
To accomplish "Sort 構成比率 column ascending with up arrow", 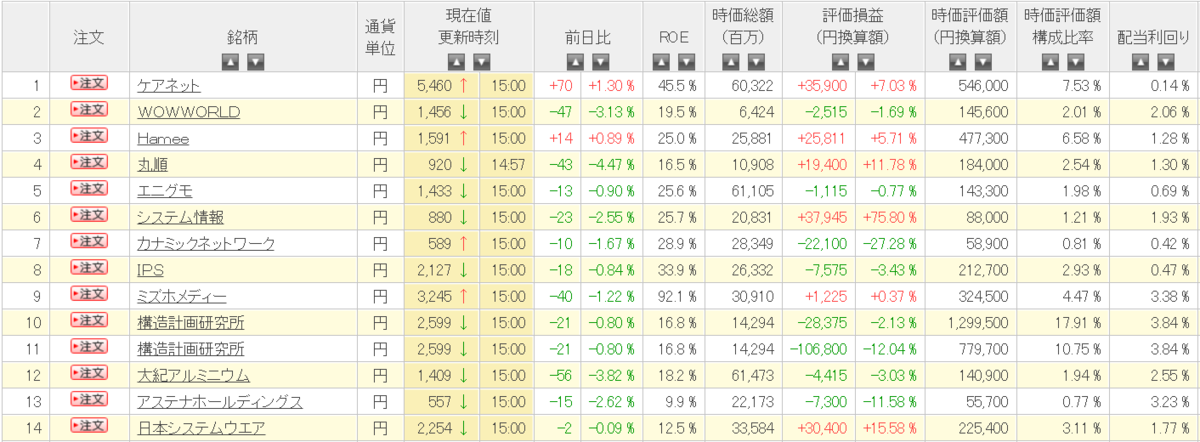I will 1049,62.
